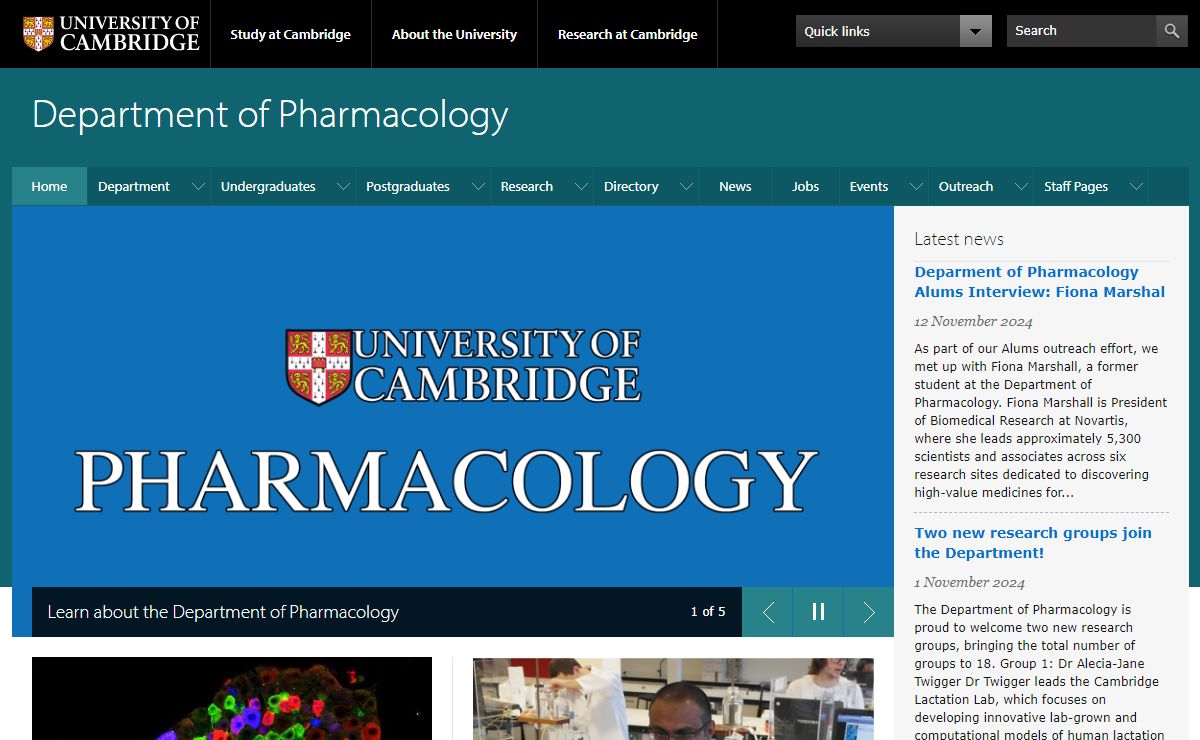Viewport: 1200px width, 740px height.
Task: Open the Outreach menu item
Action: [x=966, y=186]
